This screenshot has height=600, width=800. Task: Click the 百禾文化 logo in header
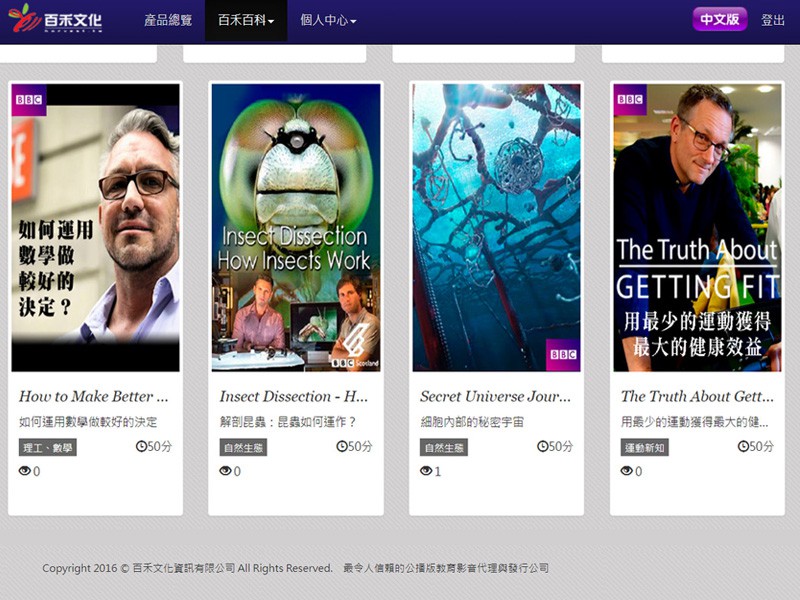tap(56, 20)
